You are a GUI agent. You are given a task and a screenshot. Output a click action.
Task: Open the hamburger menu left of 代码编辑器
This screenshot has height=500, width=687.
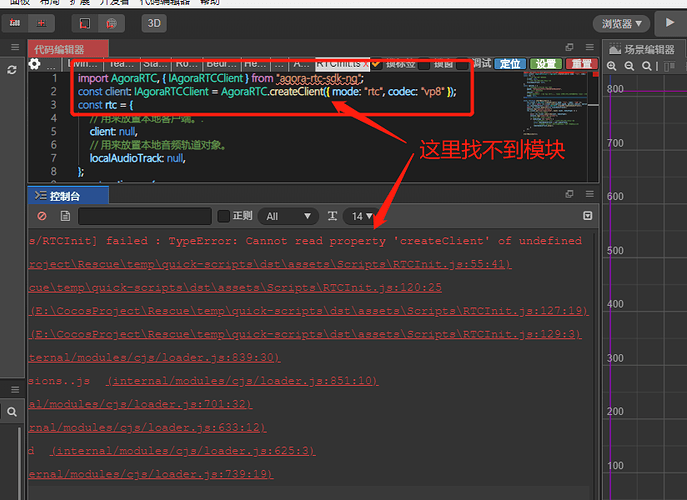[x=15, y=47]
